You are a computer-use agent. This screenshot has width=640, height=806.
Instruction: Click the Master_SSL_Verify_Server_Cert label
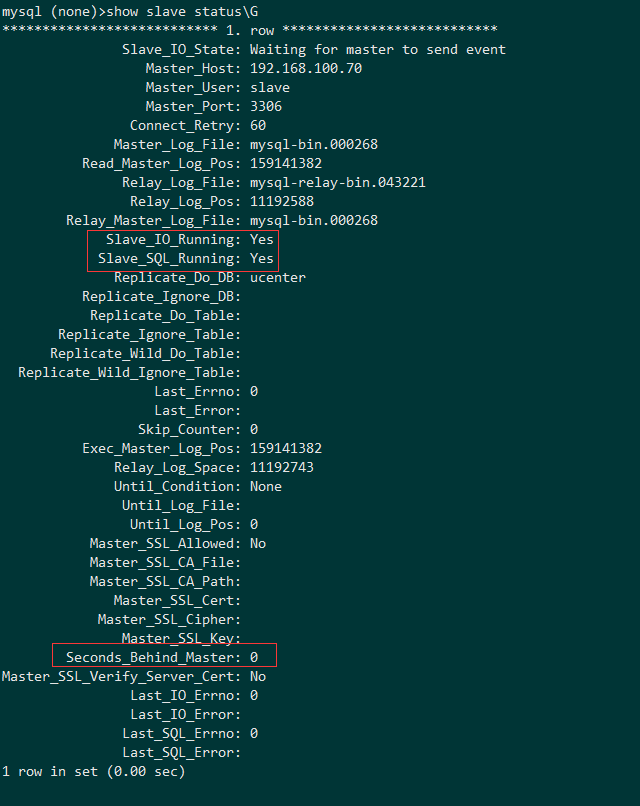click(122, 676)
